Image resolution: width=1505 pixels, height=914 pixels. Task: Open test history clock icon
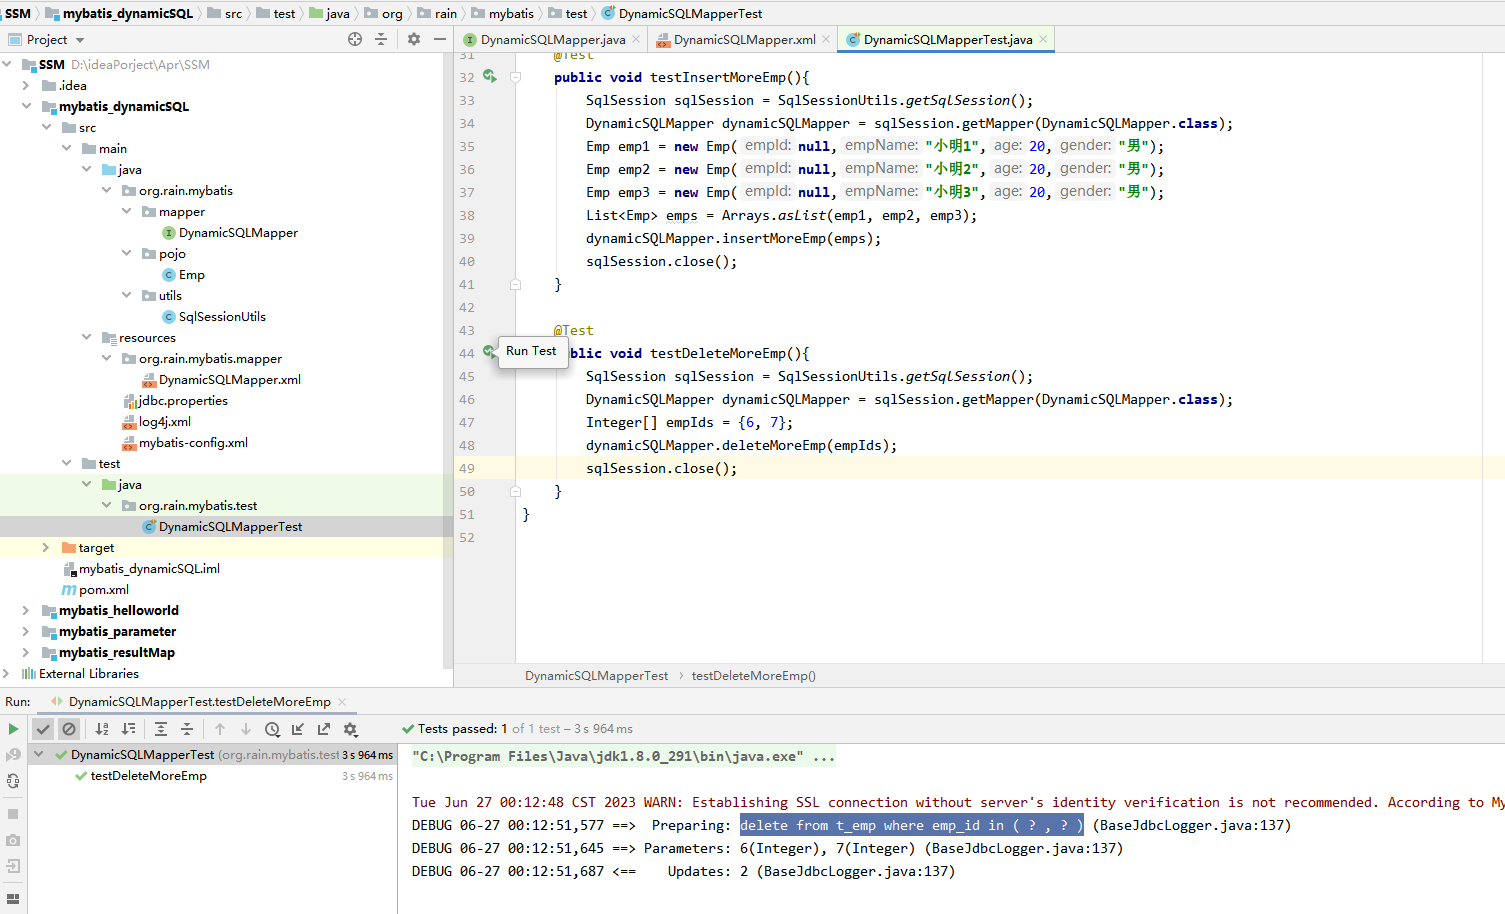click(272, 729)
